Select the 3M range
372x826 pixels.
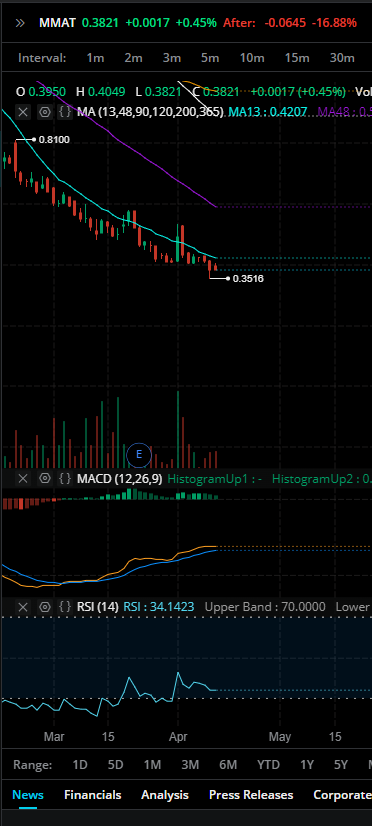(190, 765)
